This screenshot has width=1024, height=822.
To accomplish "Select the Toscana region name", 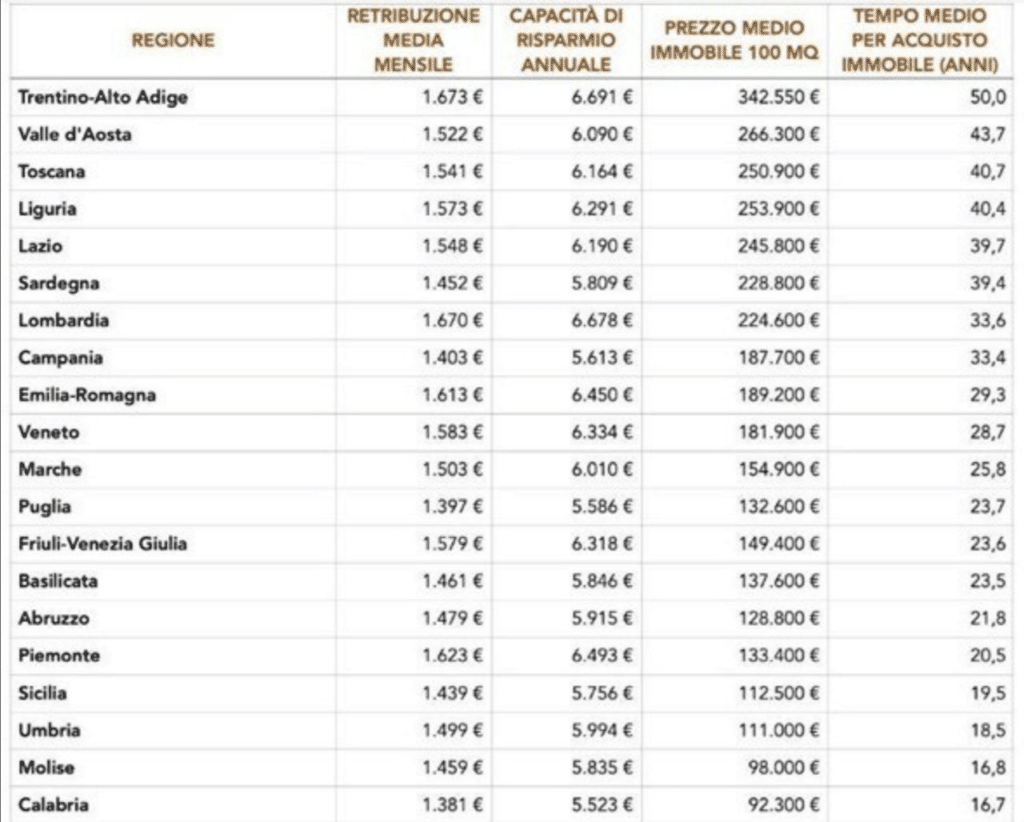I will tap(52, 172).
